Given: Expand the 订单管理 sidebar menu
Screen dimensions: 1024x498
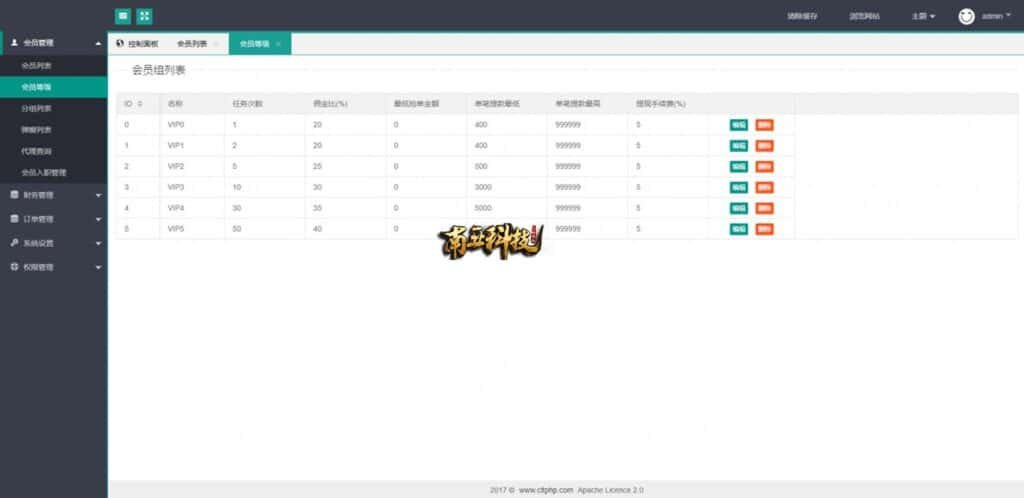Looking at the screenshot, I should tap(55, 219).
